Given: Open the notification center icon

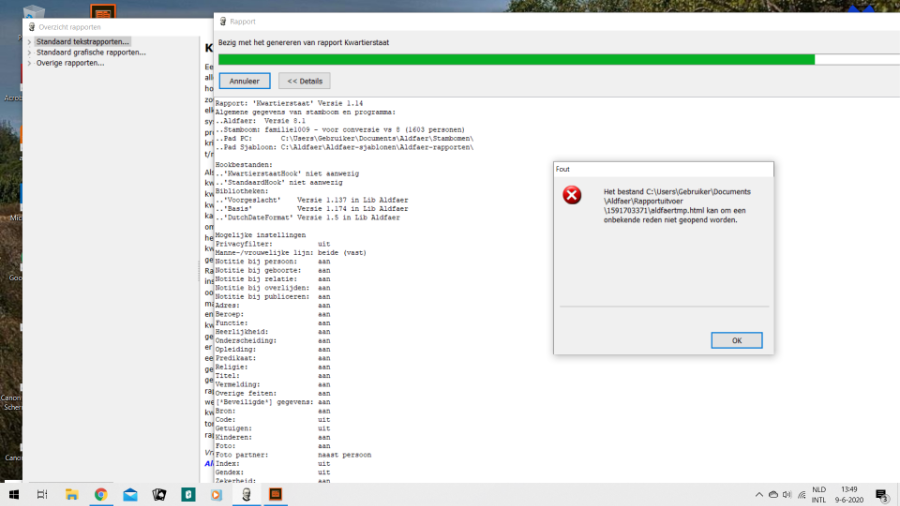Looking at the screenshot, I should [882, 495].
